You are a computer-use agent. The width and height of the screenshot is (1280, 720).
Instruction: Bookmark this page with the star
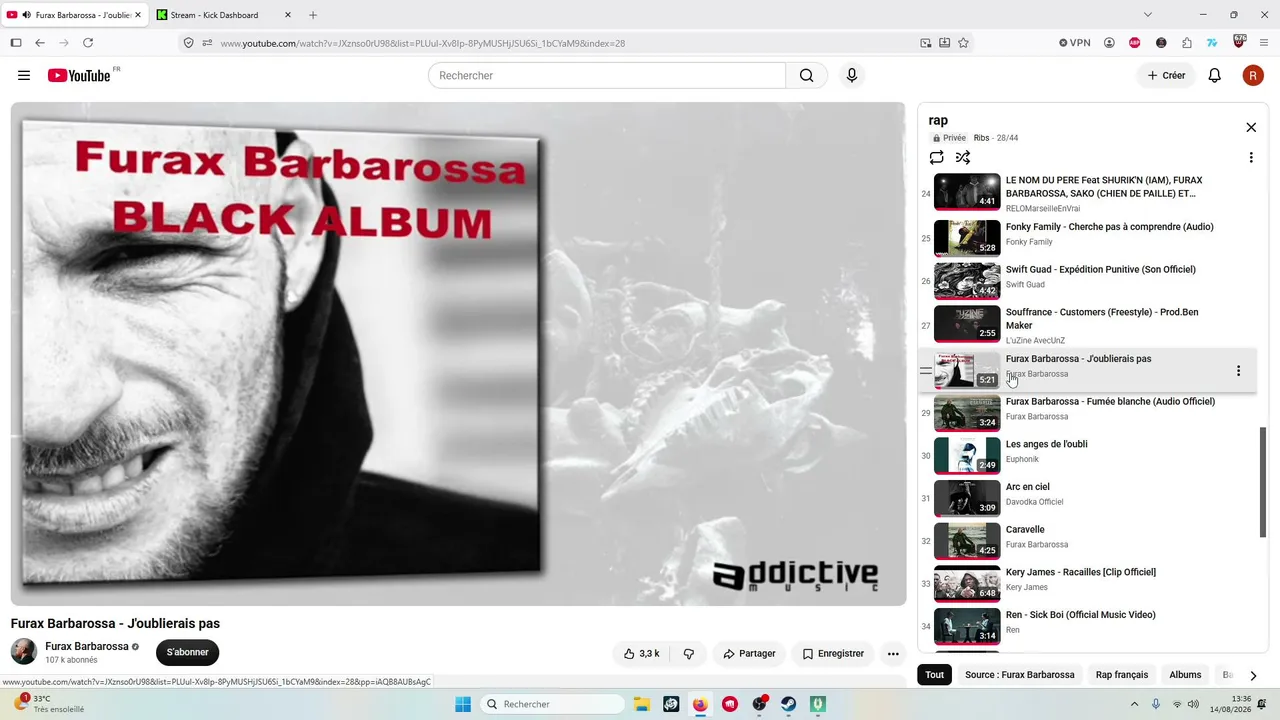pyautogui.click(x=964, y=43)
